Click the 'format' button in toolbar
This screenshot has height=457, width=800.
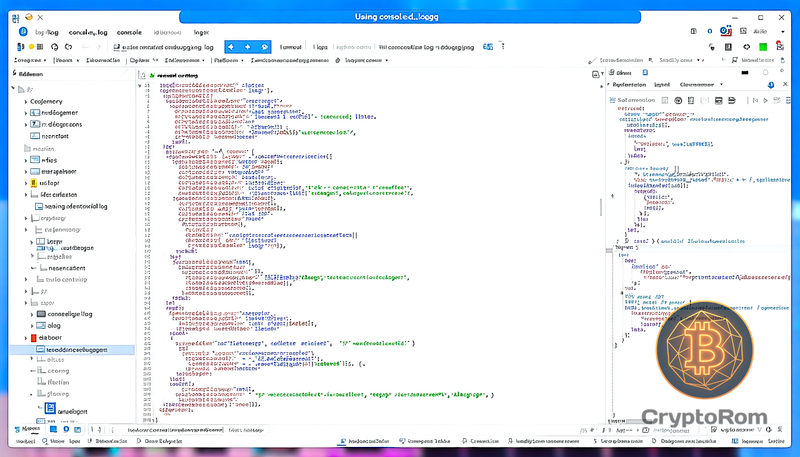click(290, 47)
